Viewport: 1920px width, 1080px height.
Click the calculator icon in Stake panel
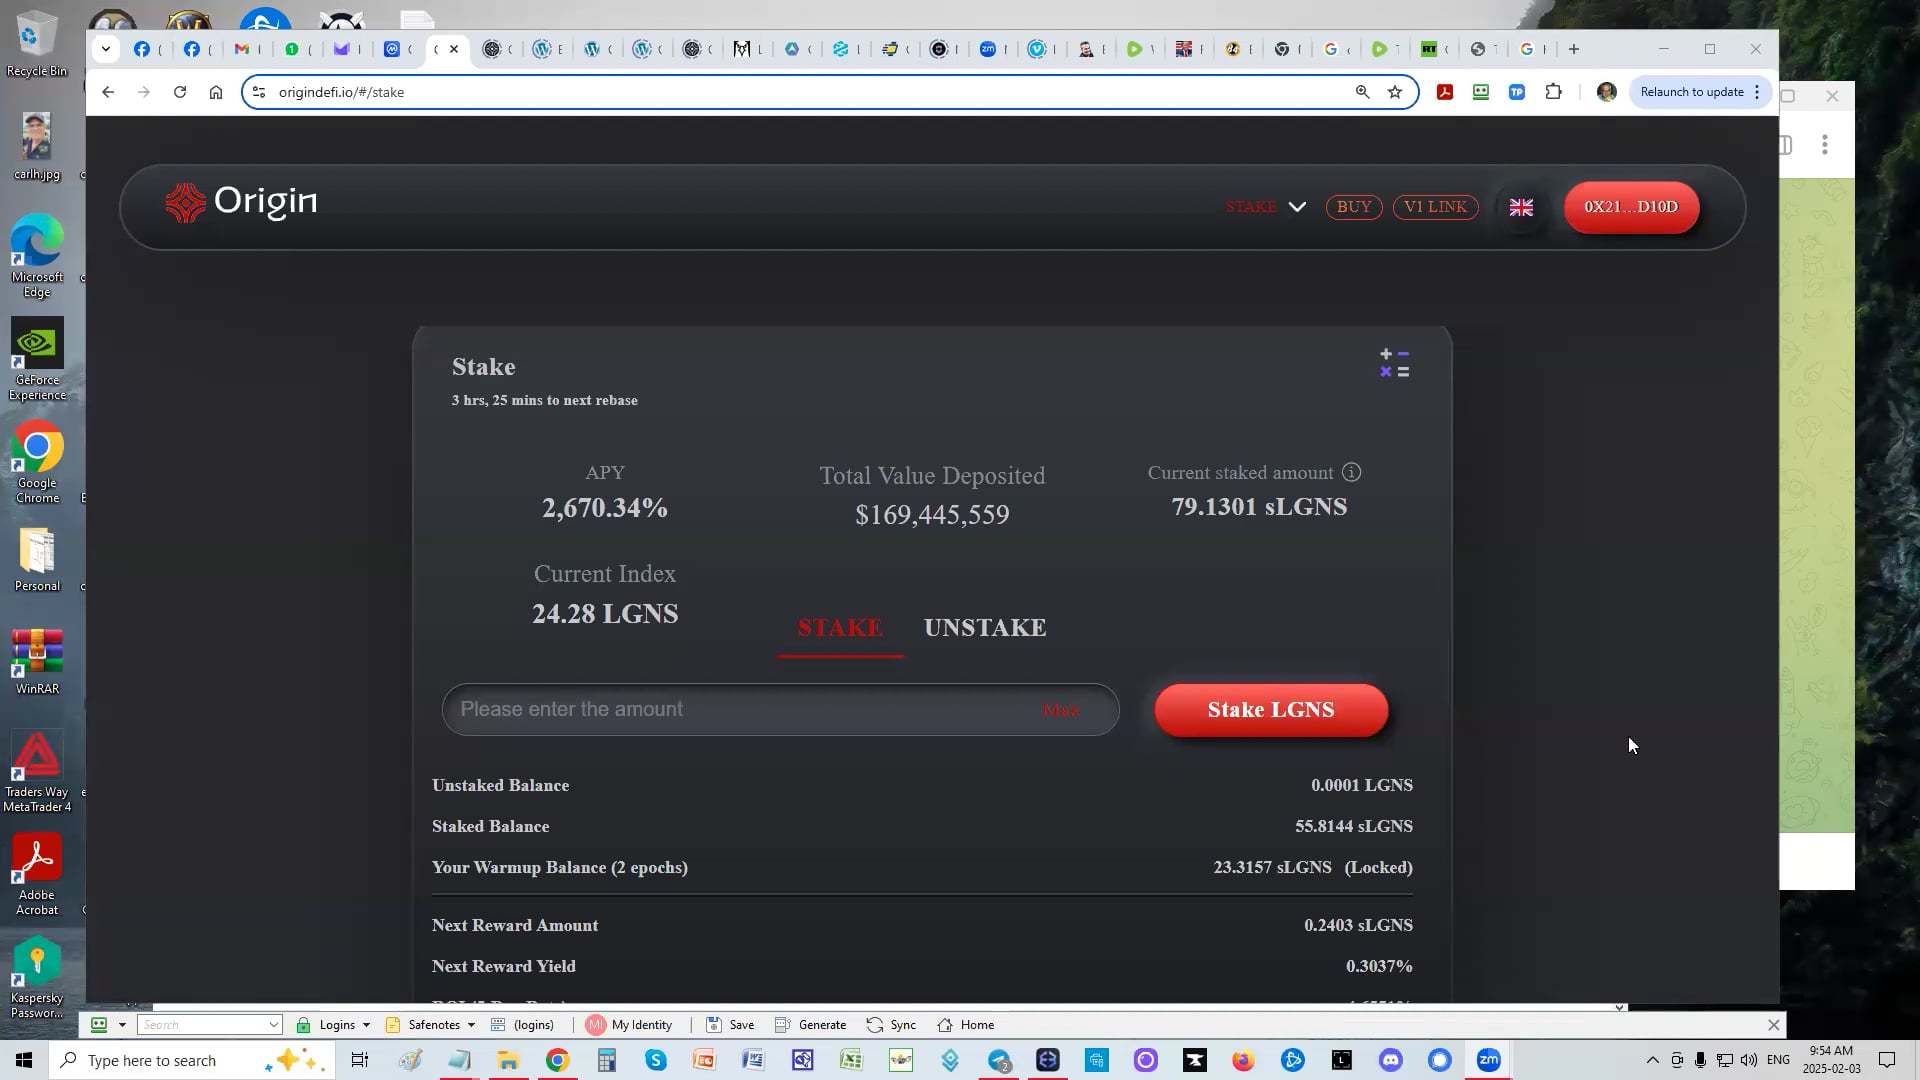[1394, 363]
